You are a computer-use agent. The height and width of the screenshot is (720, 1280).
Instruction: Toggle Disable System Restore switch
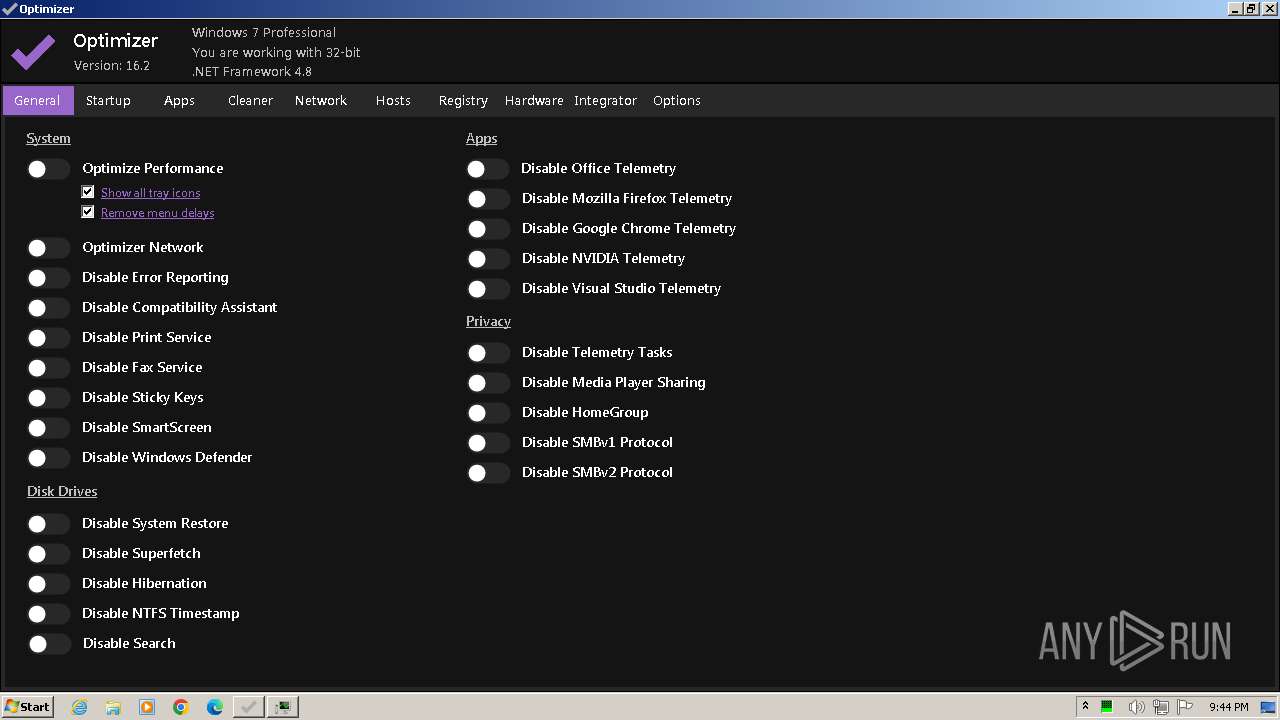tap(48, 524)
